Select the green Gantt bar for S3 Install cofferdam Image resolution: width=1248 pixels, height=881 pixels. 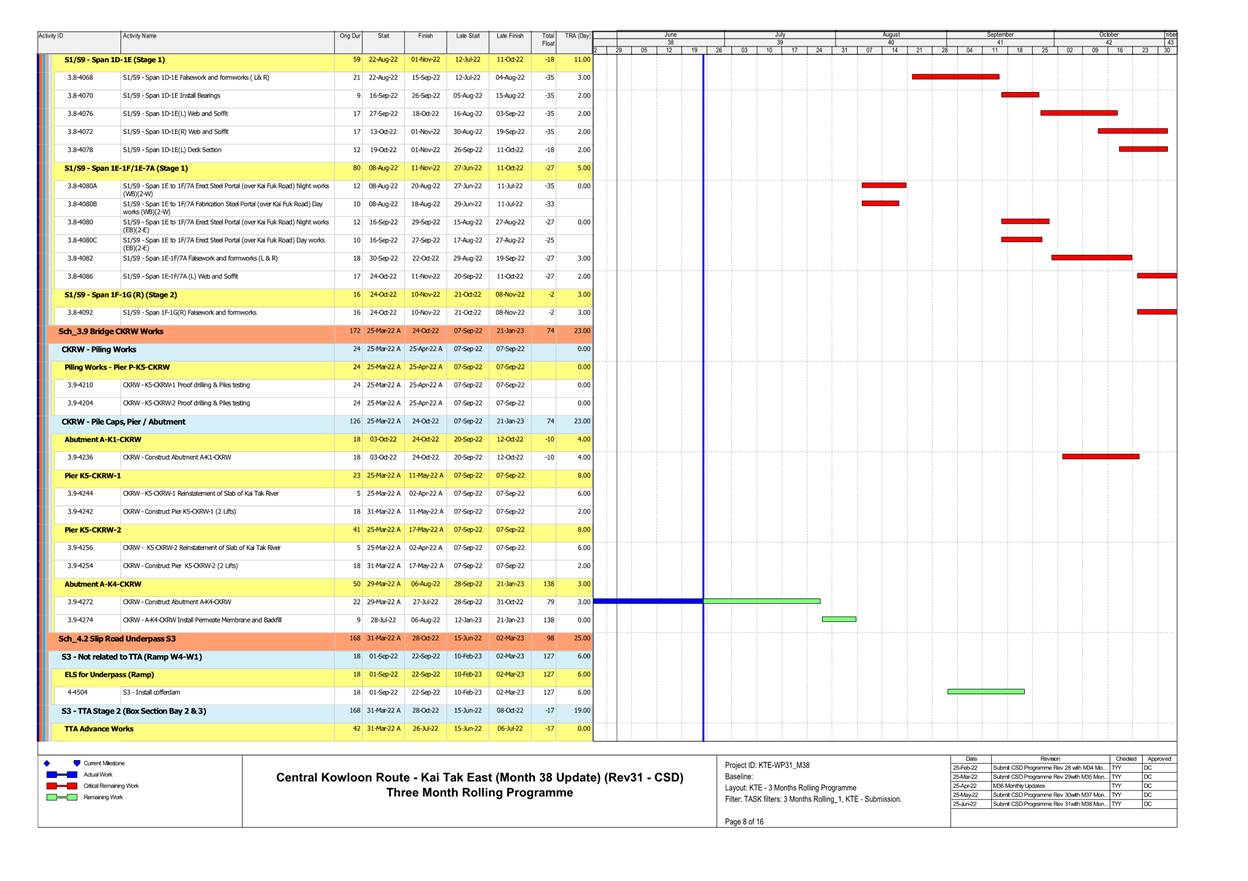click(x=985, y=691)
